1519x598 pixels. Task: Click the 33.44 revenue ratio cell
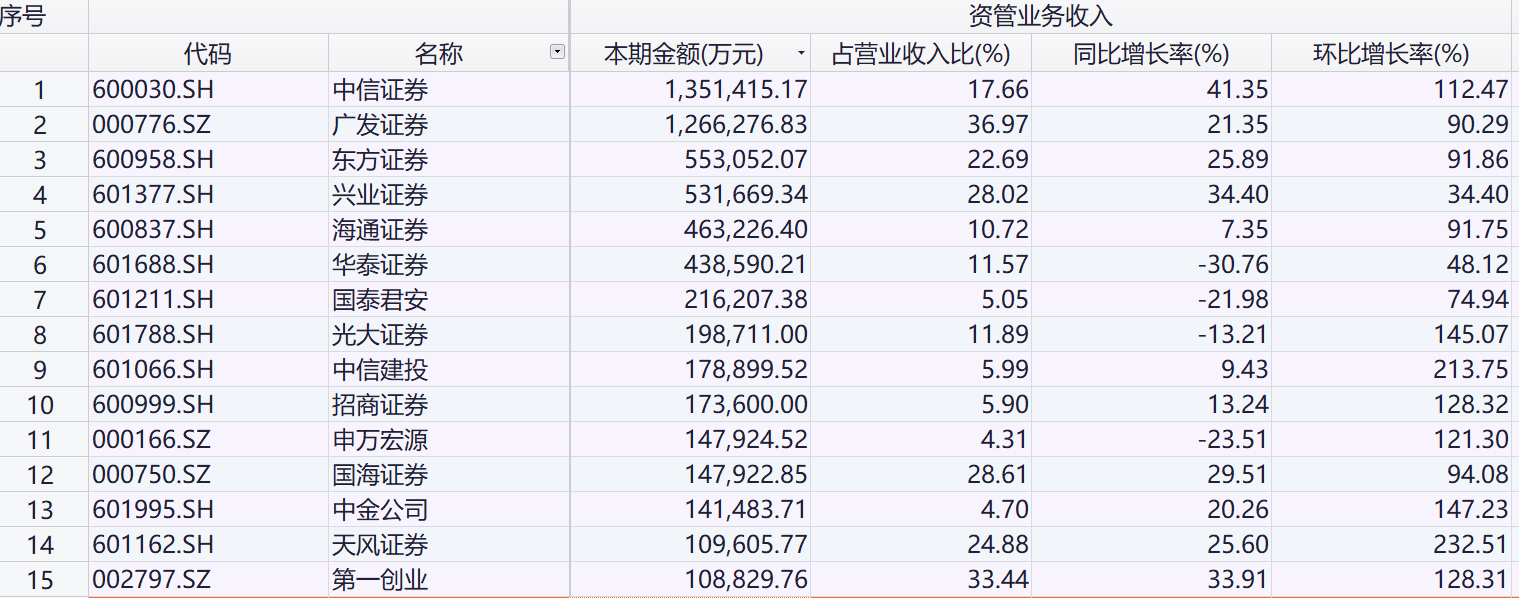coord(921,580)
